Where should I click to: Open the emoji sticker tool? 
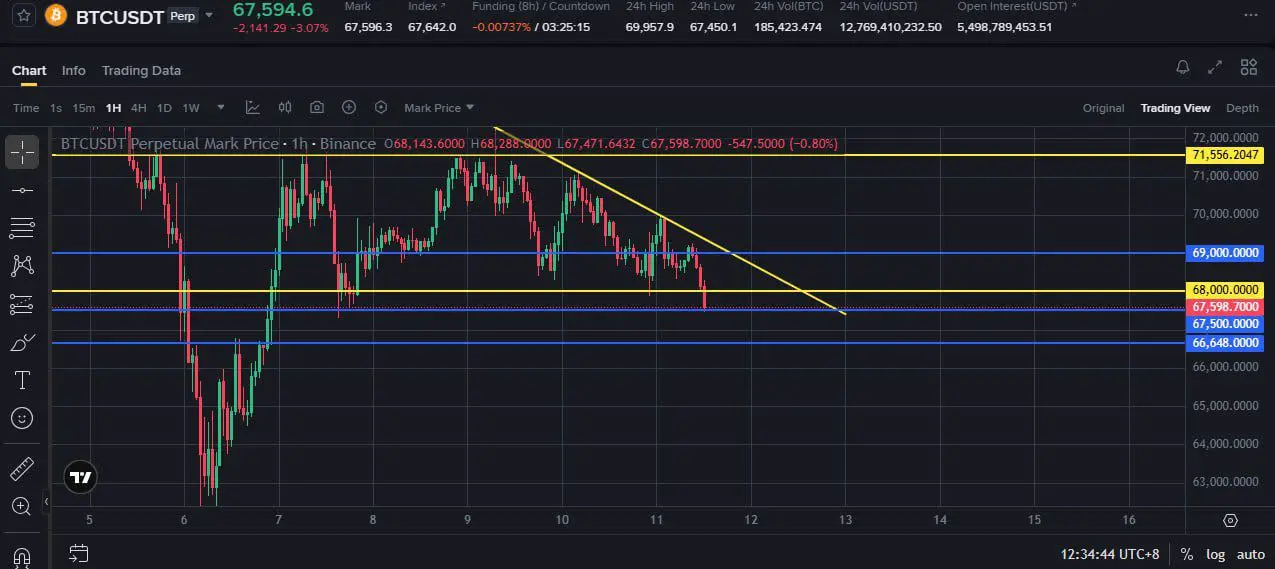point(22,418)
